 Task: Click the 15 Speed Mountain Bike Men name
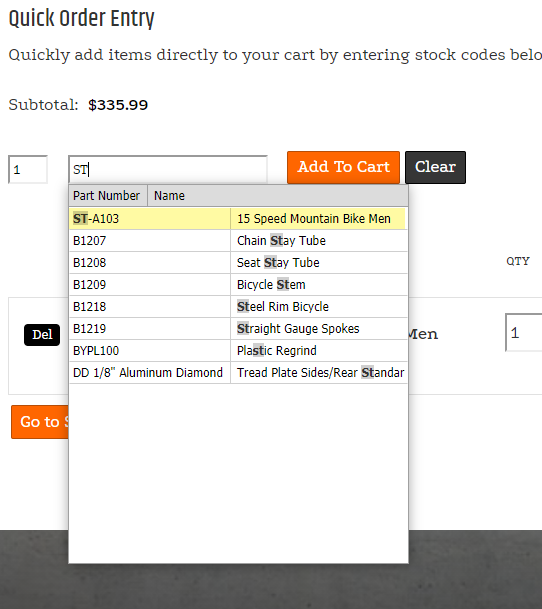(314, 219)
